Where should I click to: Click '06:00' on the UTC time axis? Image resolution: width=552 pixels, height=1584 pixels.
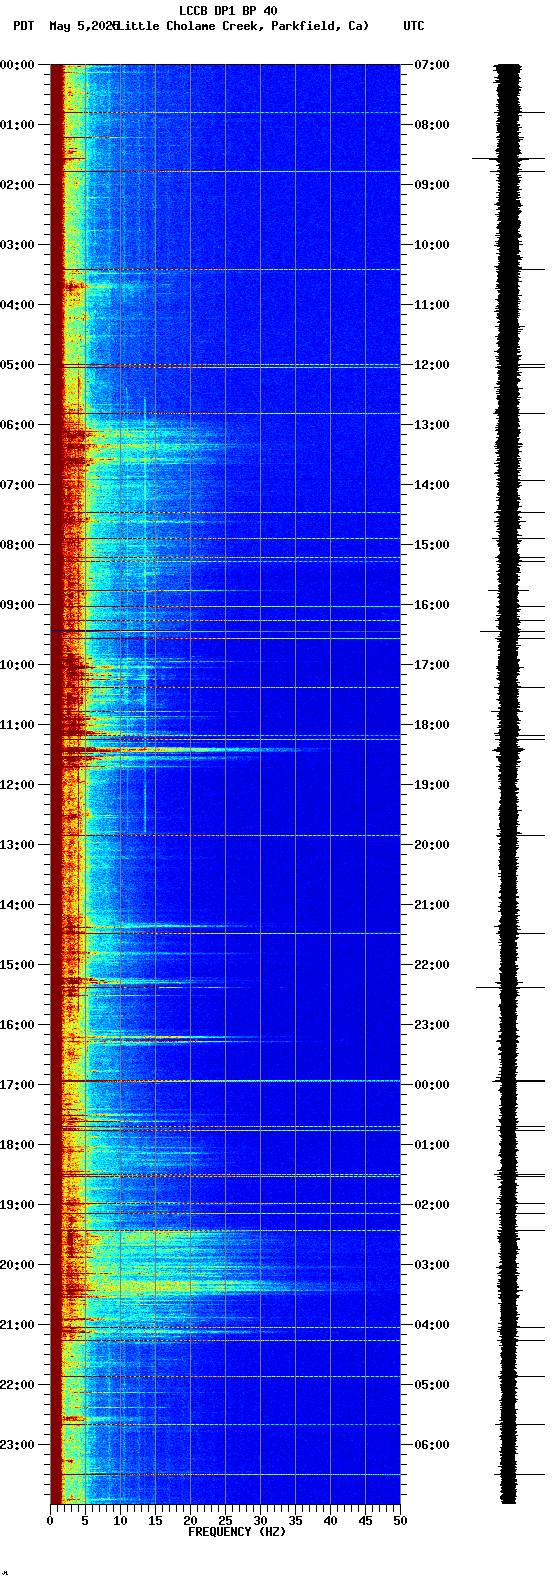(432, 1445)
